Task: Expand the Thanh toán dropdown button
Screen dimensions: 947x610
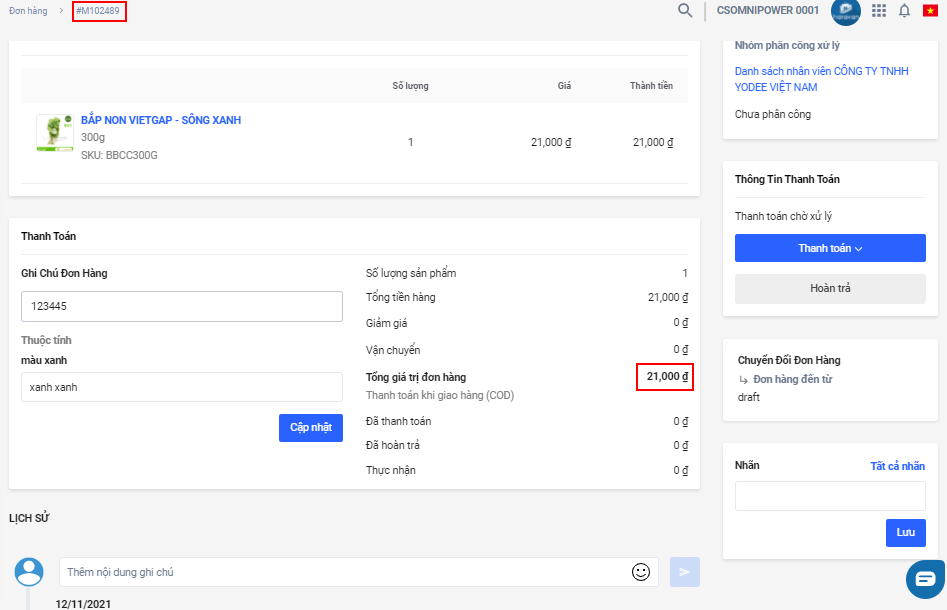Action: pyautogui.click(x=830, y=248)
